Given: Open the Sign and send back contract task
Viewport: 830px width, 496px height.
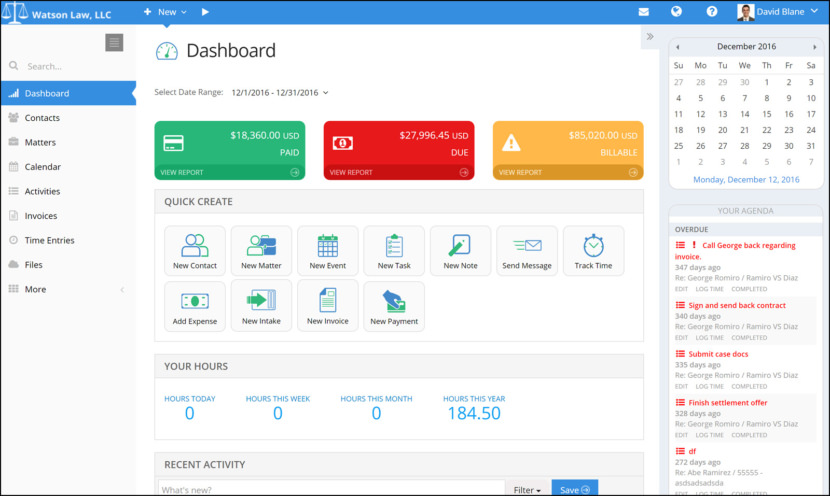Looking at the screenshot, I should [x=737, y=305].
